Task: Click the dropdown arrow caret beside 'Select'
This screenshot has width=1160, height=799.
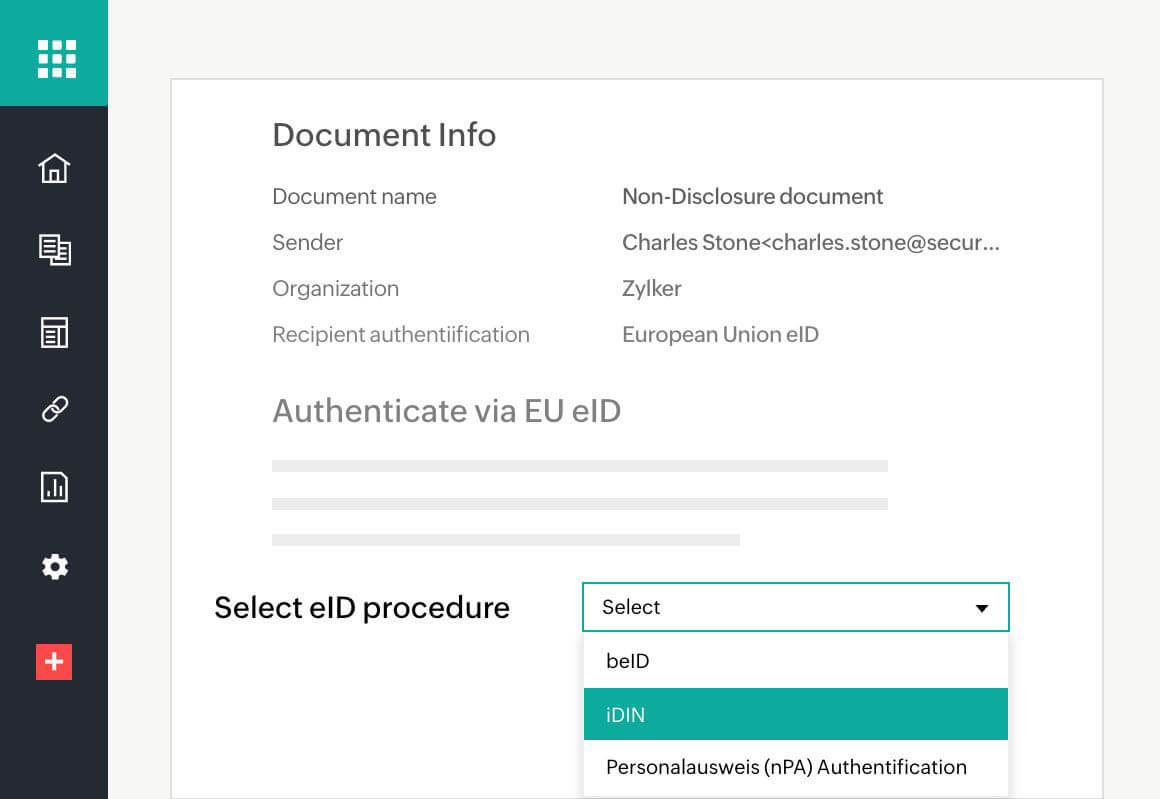Action: pos(982,608)
